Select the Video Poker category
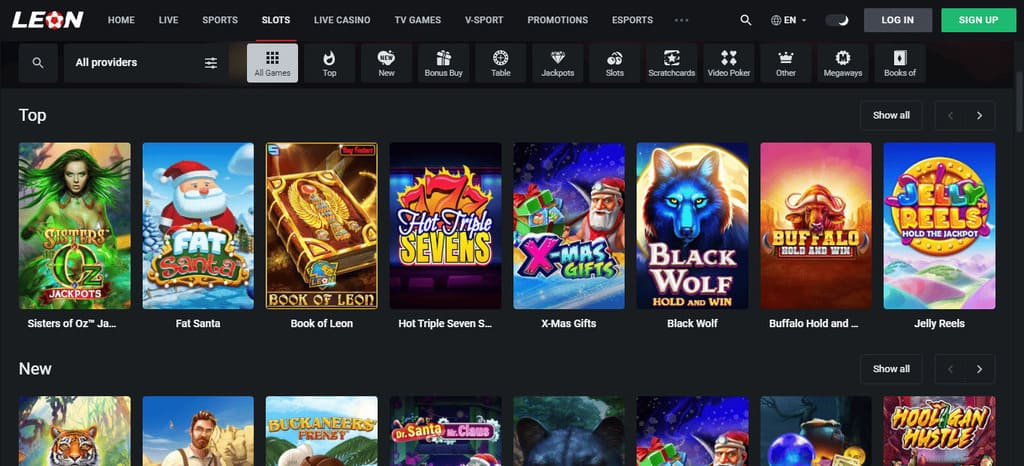This screenshot has height=466, width=1024. [729, 63]
